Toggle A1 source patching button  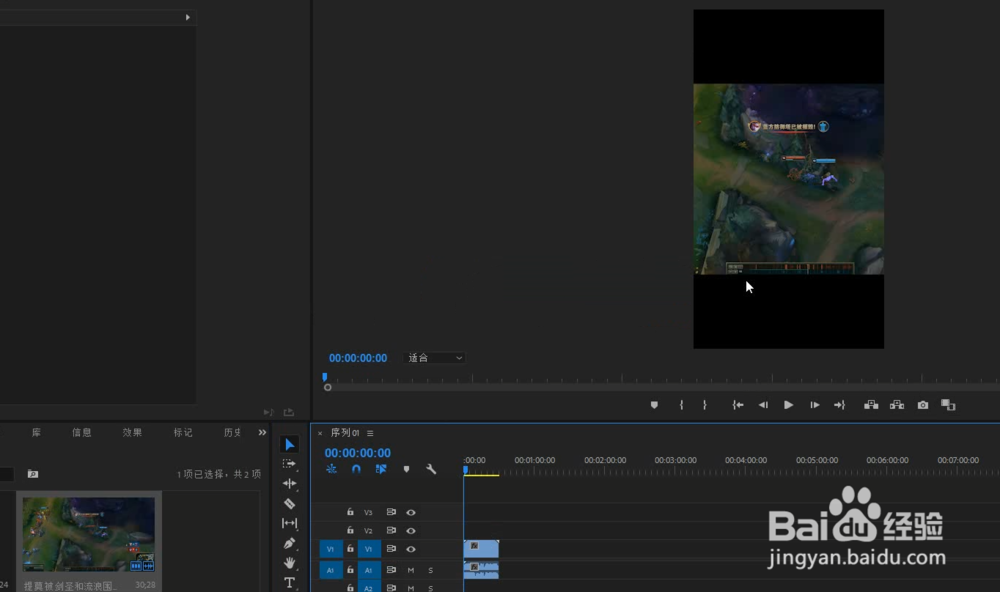point(330,570)
